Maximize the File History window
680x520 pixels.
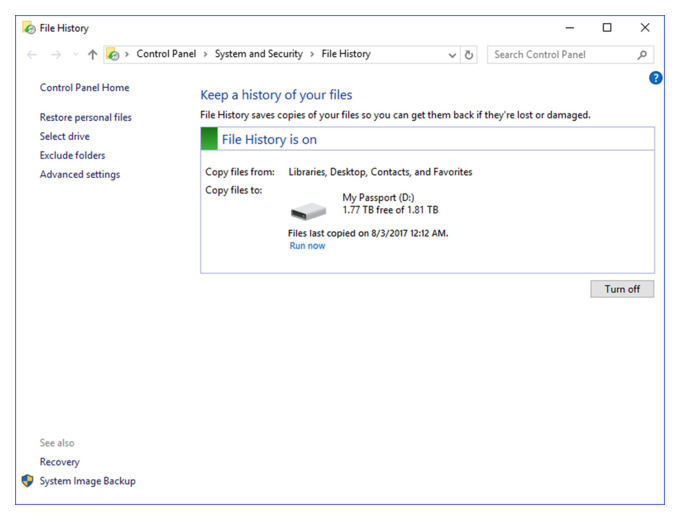[607, 28]
